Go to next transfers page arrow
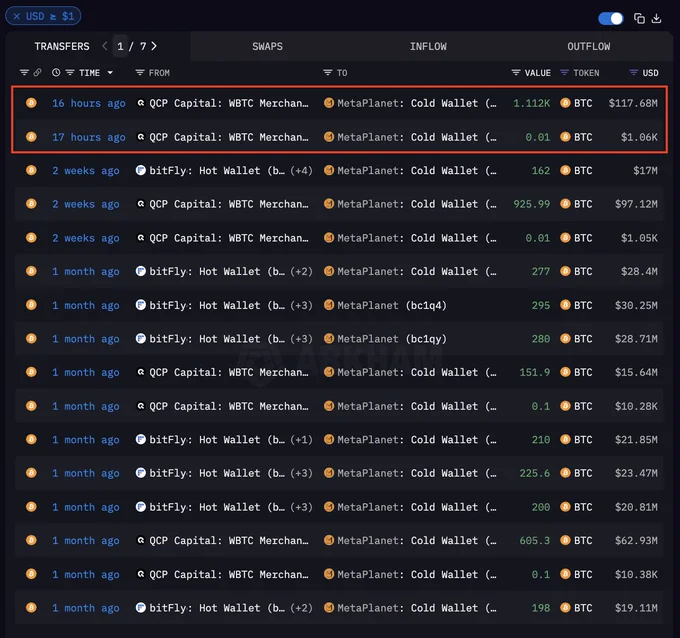 point(154,46)
